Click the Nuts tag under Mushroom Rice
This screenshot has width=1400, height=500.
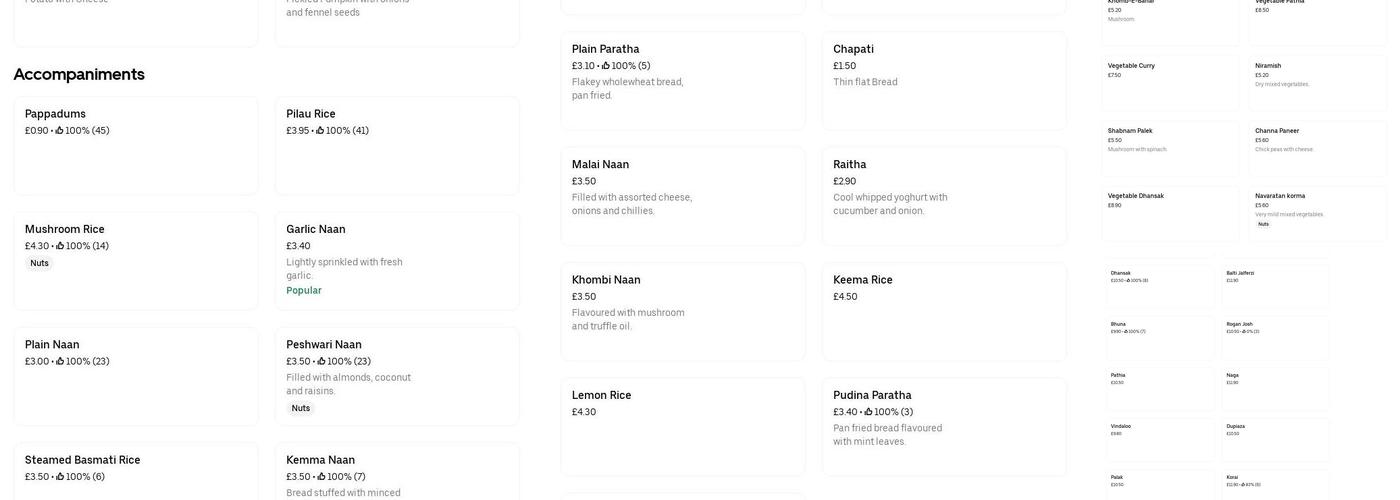[x=39, y=264]
